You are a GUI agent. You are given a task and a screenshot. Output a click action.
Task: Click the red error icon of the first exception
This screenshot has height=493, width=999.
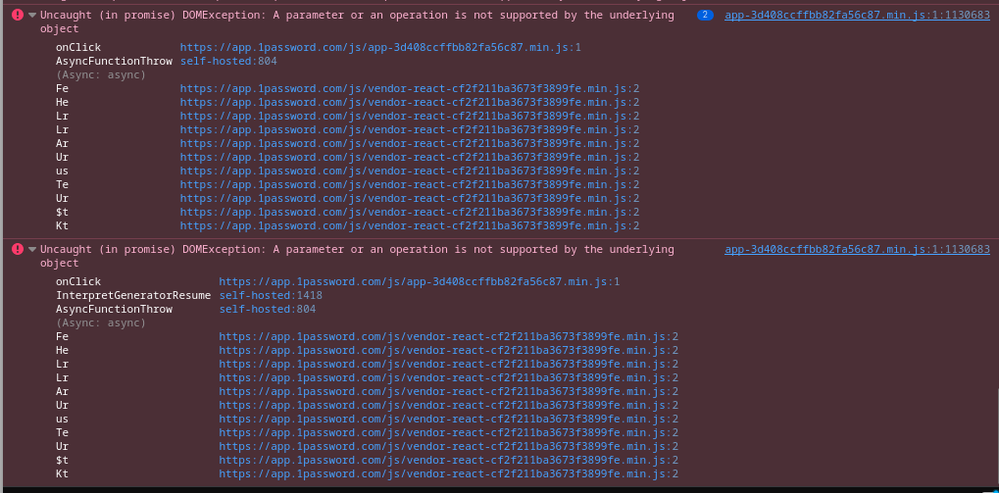pos(17,16)
